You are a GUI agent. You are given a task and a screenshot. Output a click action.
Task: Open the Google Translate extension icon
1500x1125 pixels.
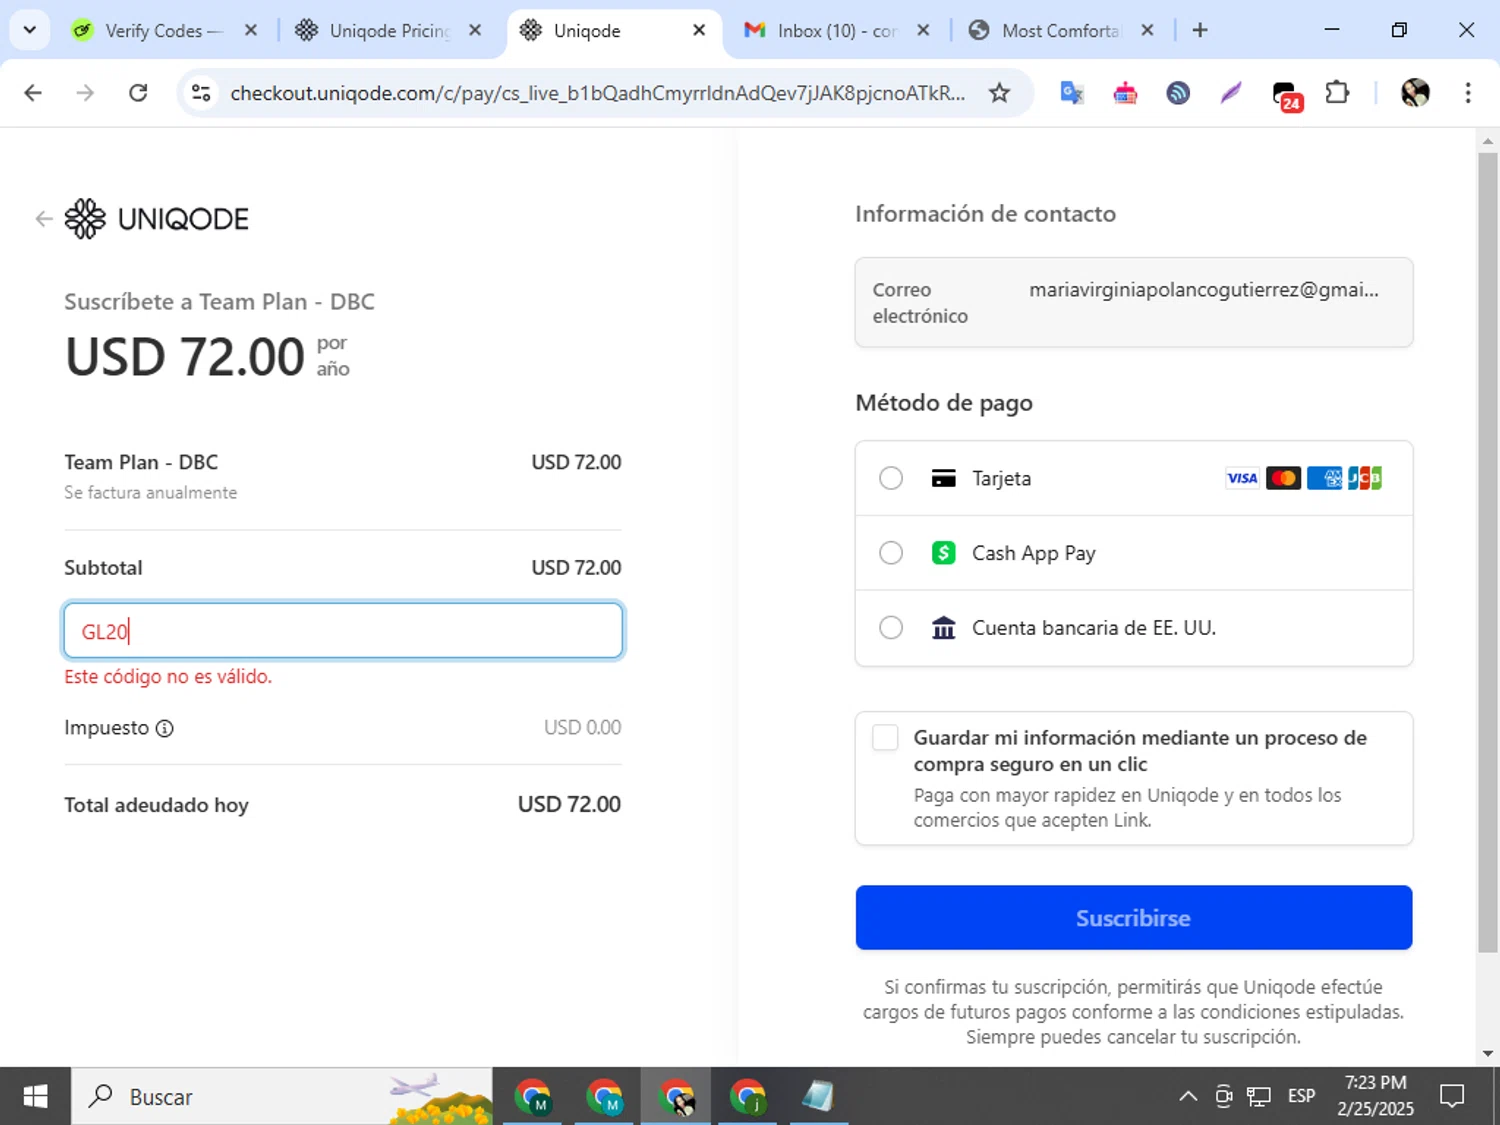[1072, 93]
